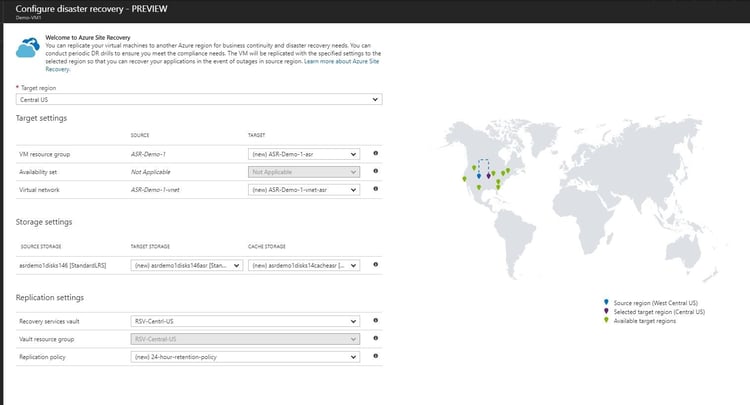Click info icon for storage settings row
750x405 pixels.
point(375,264)
